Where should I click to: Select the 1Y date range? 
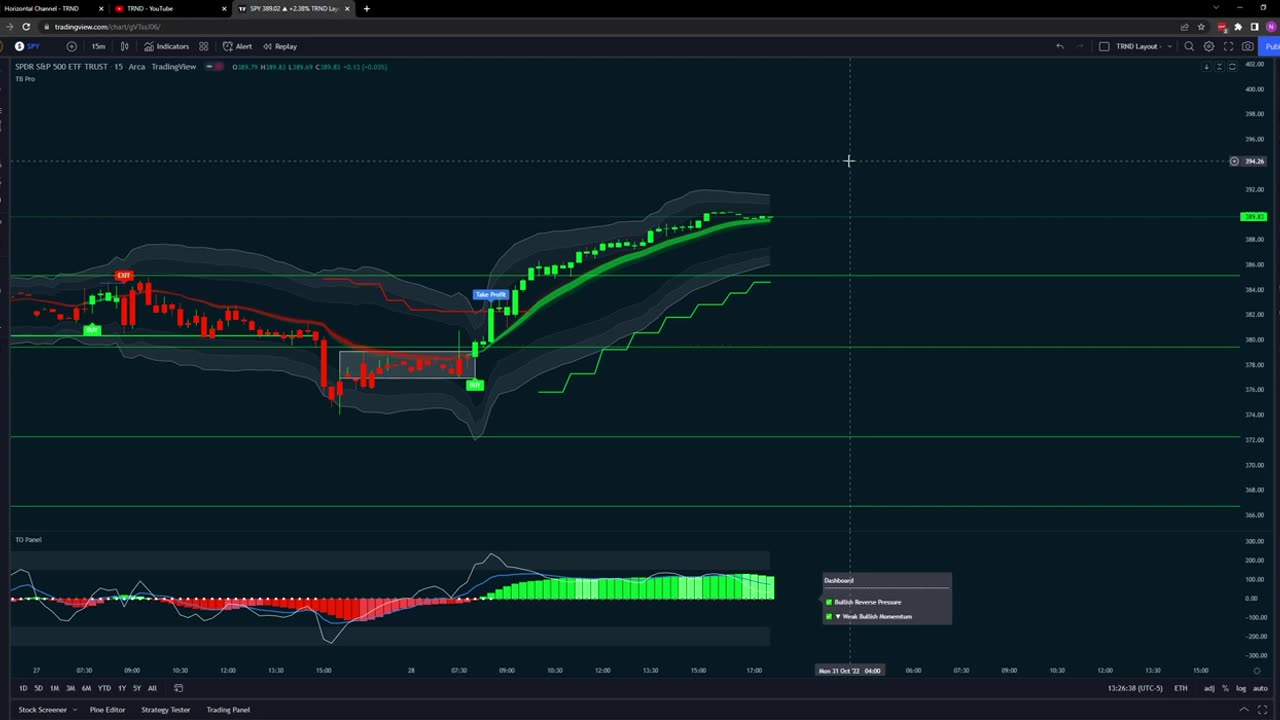click(x=122, y=688)
